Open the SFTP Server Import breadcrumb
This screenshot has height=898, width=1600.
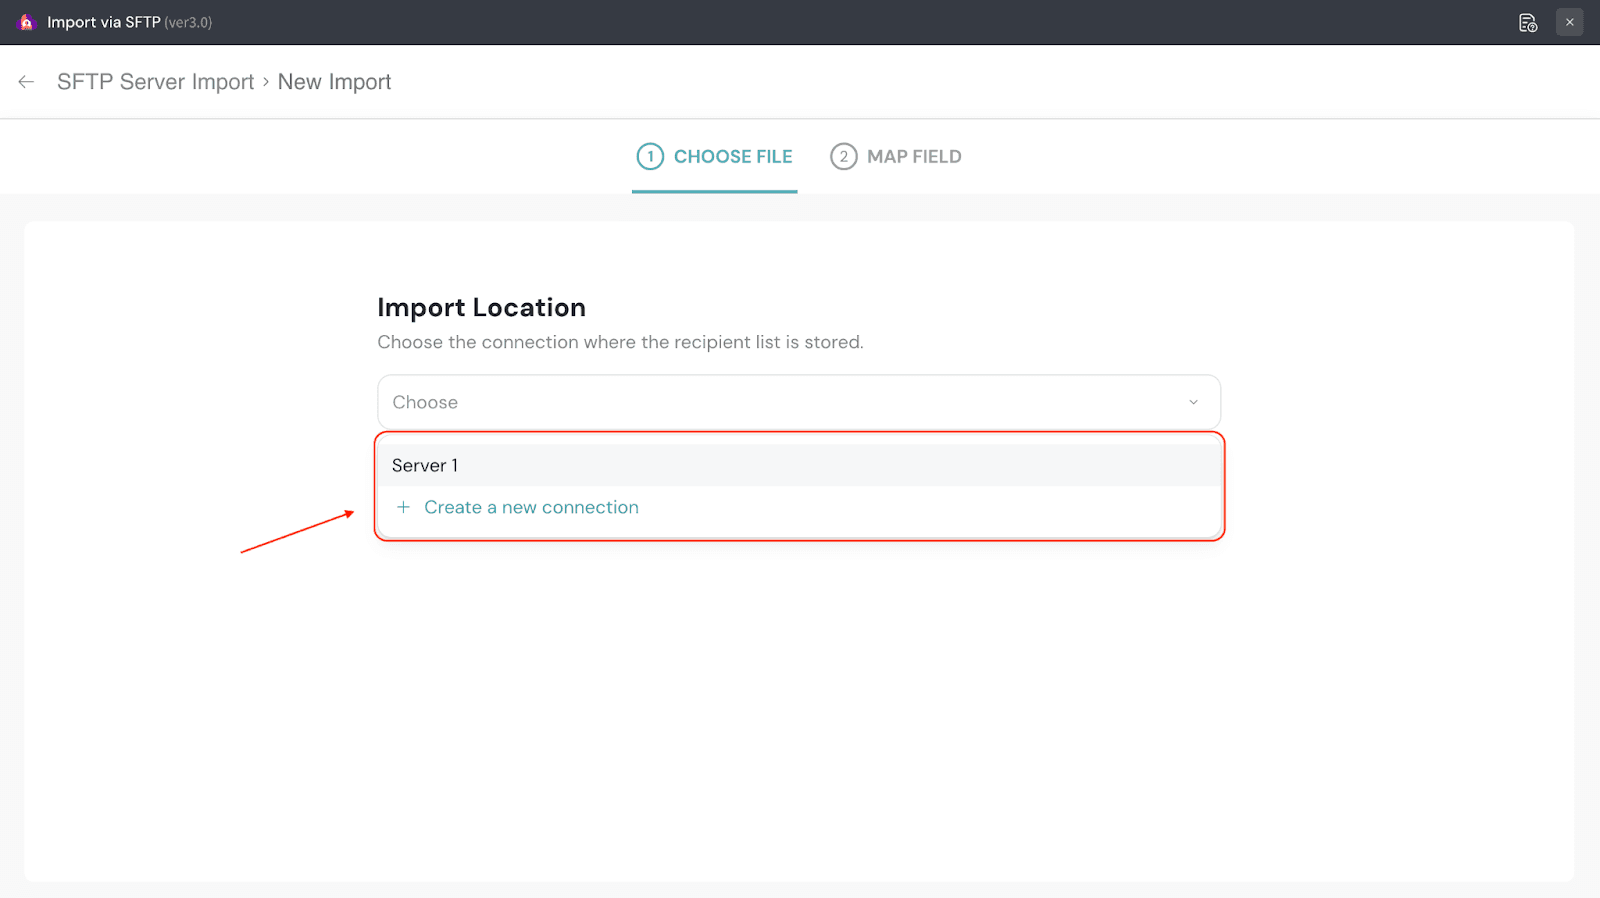coord(155,82)
